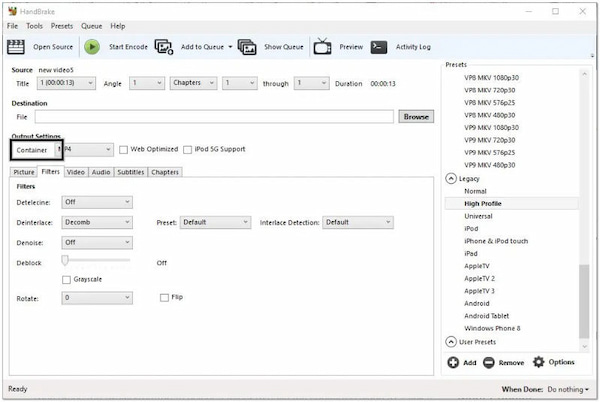Collapse the Legacy presets group
Image resolution: width=600 pixels, height=402 pixels.
click(x=451, y=179)
